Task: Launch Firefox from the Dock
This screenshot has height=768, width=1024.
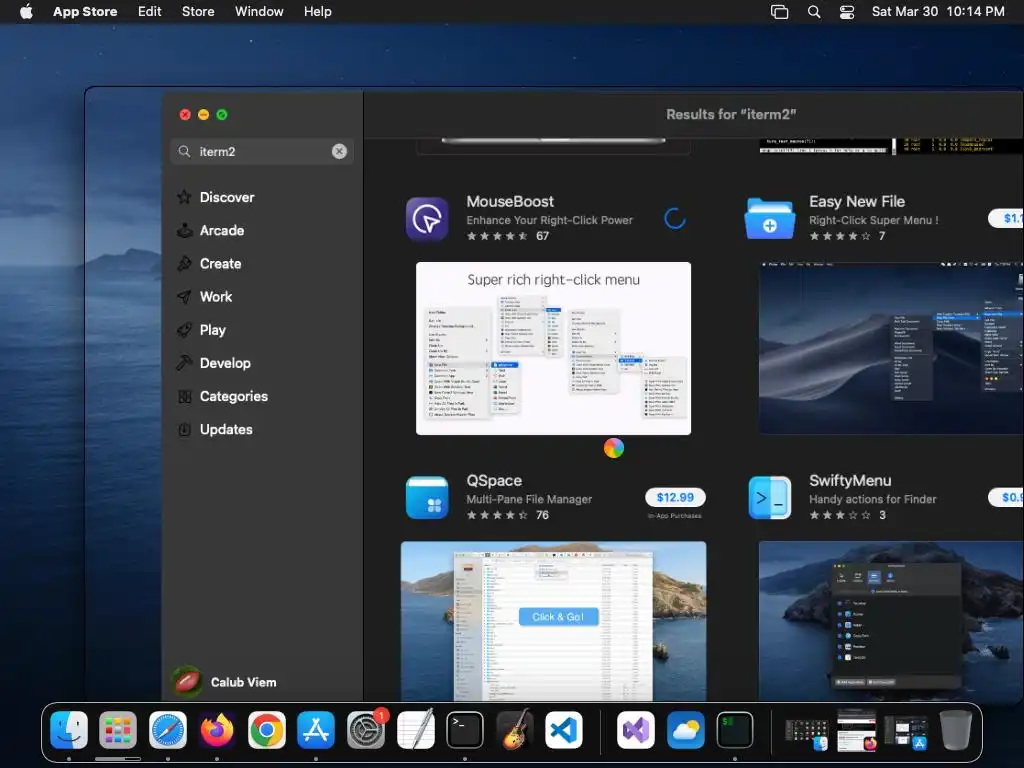Action: pos(217,730)
